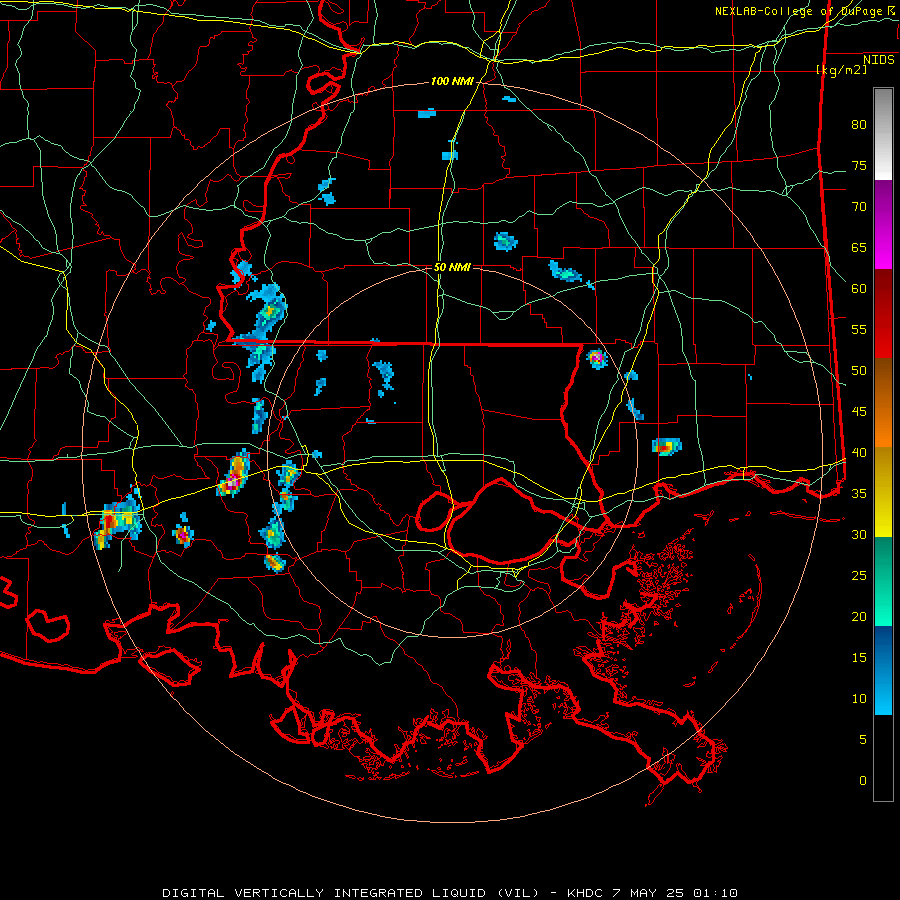The width and height of the screenshot is (900, 900).
Task: Click the 5 value on the scale
Action: click(863, 740)
